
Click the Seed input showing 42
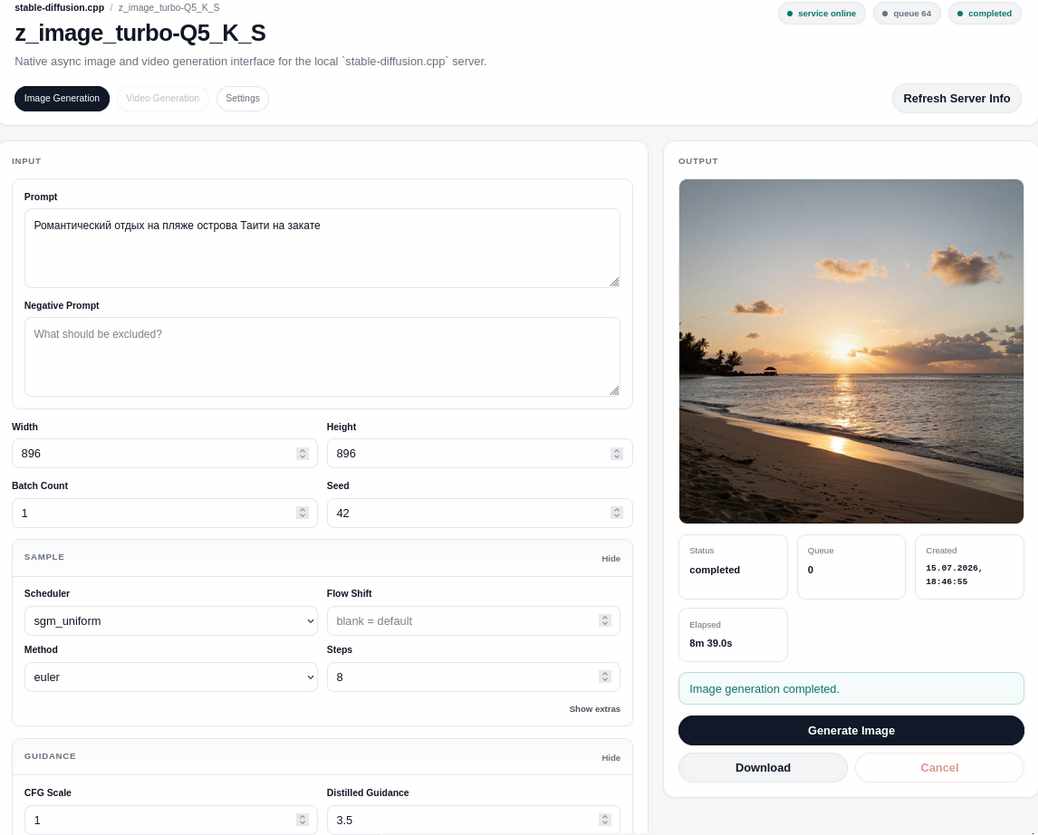coord(479,513)
